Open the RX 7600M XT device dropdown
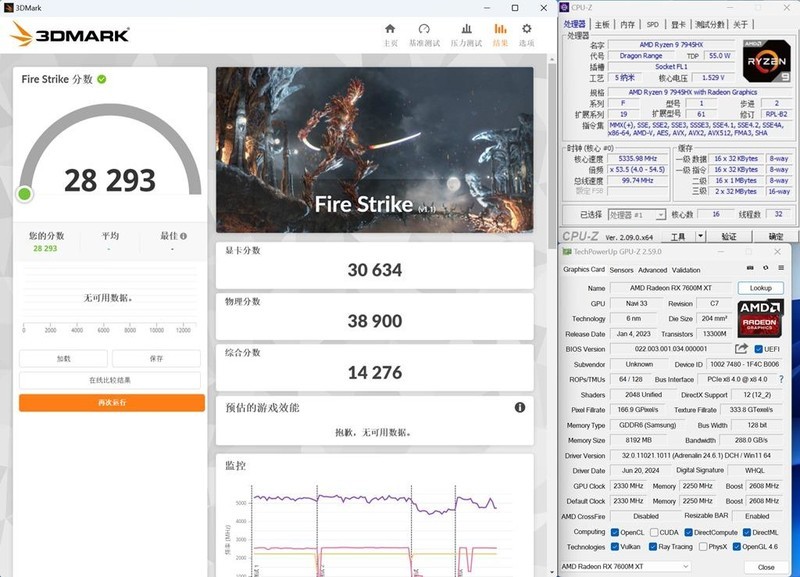Image resolution: width=800 pixels, height=577 pixels. click(x=686, y=565)
